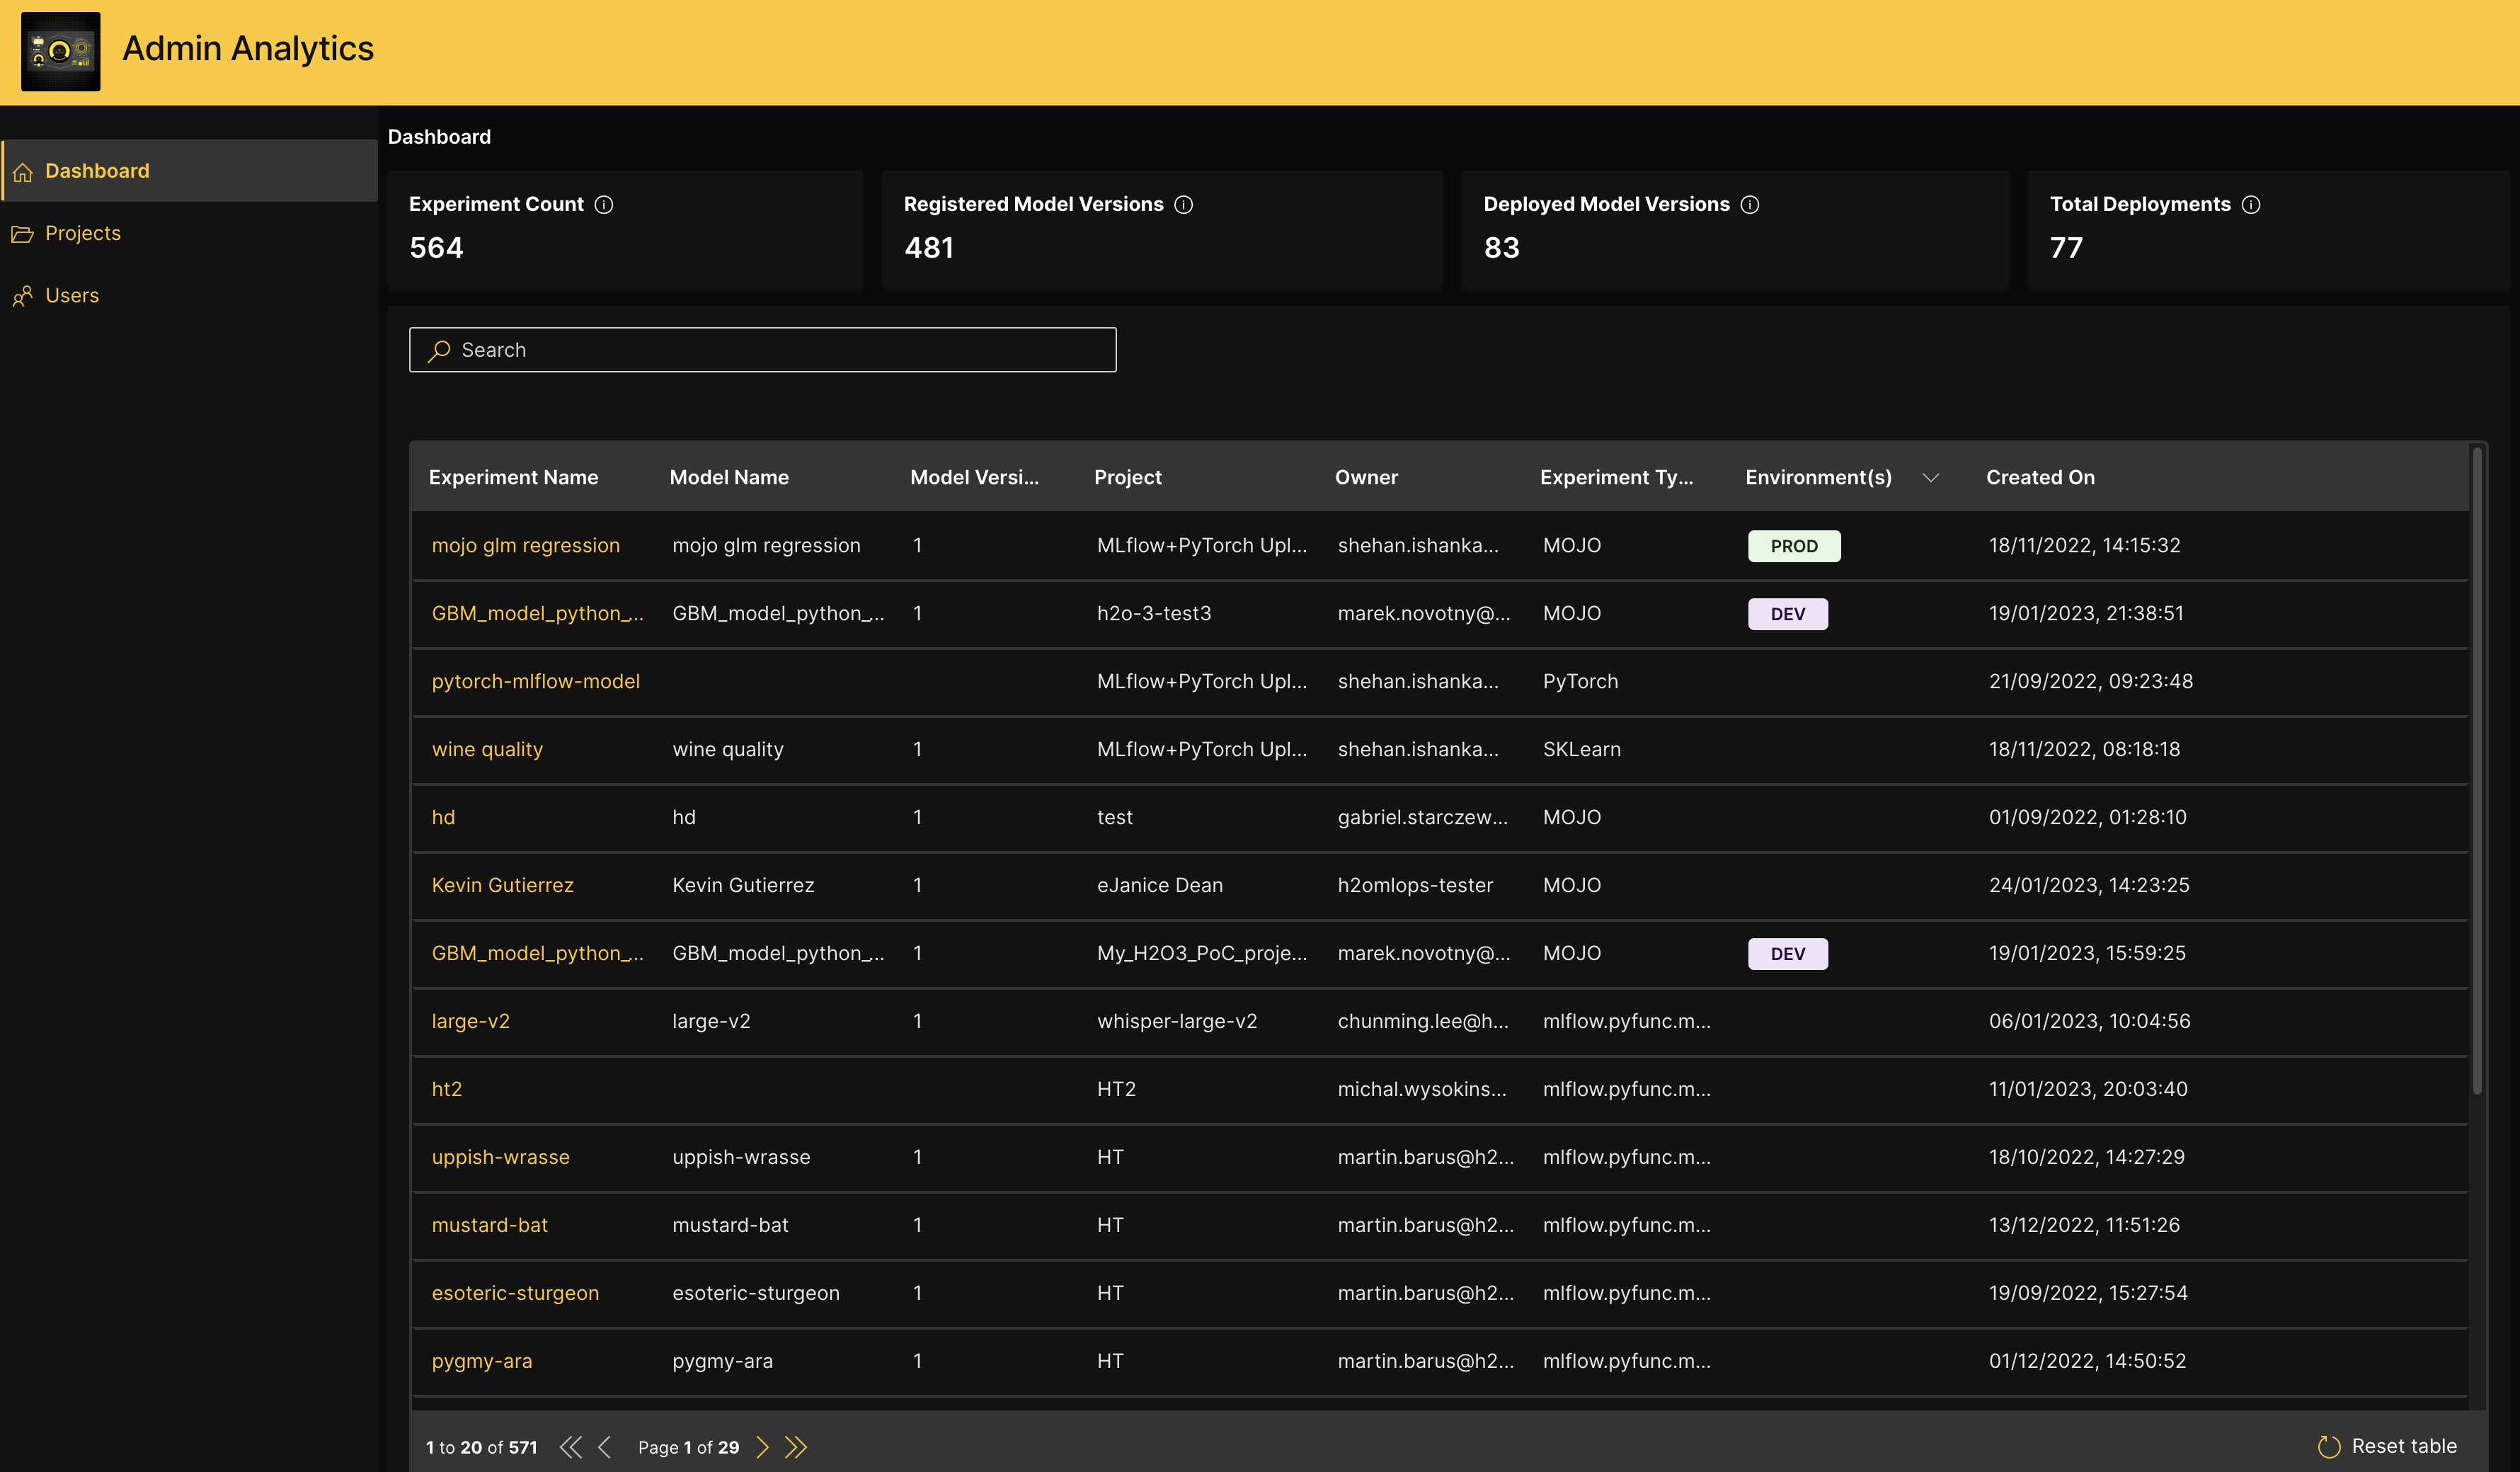Open the wine quality experiment
Screen dimensions: 2520x1472
(487, 749)
